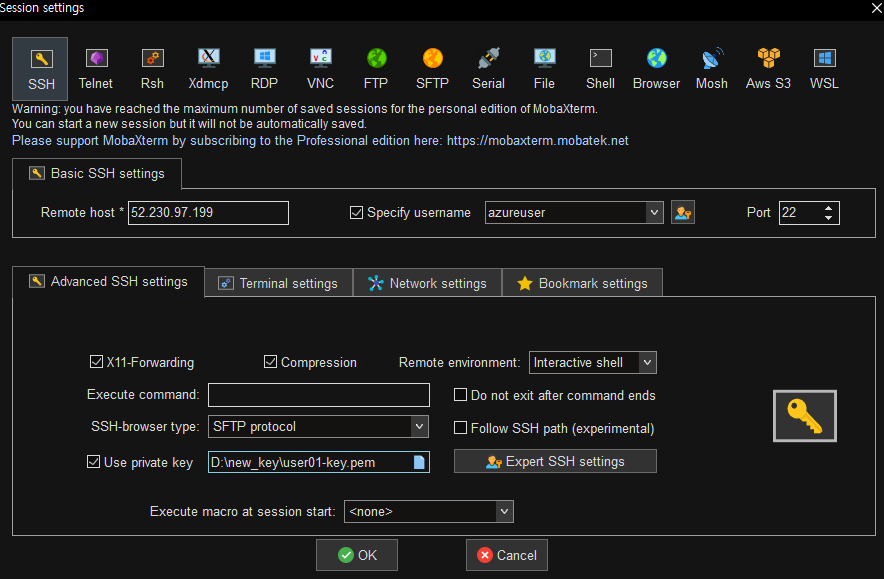Click the Execute command input field
Viewport: 884px width, 579px height.
(319, 395)
